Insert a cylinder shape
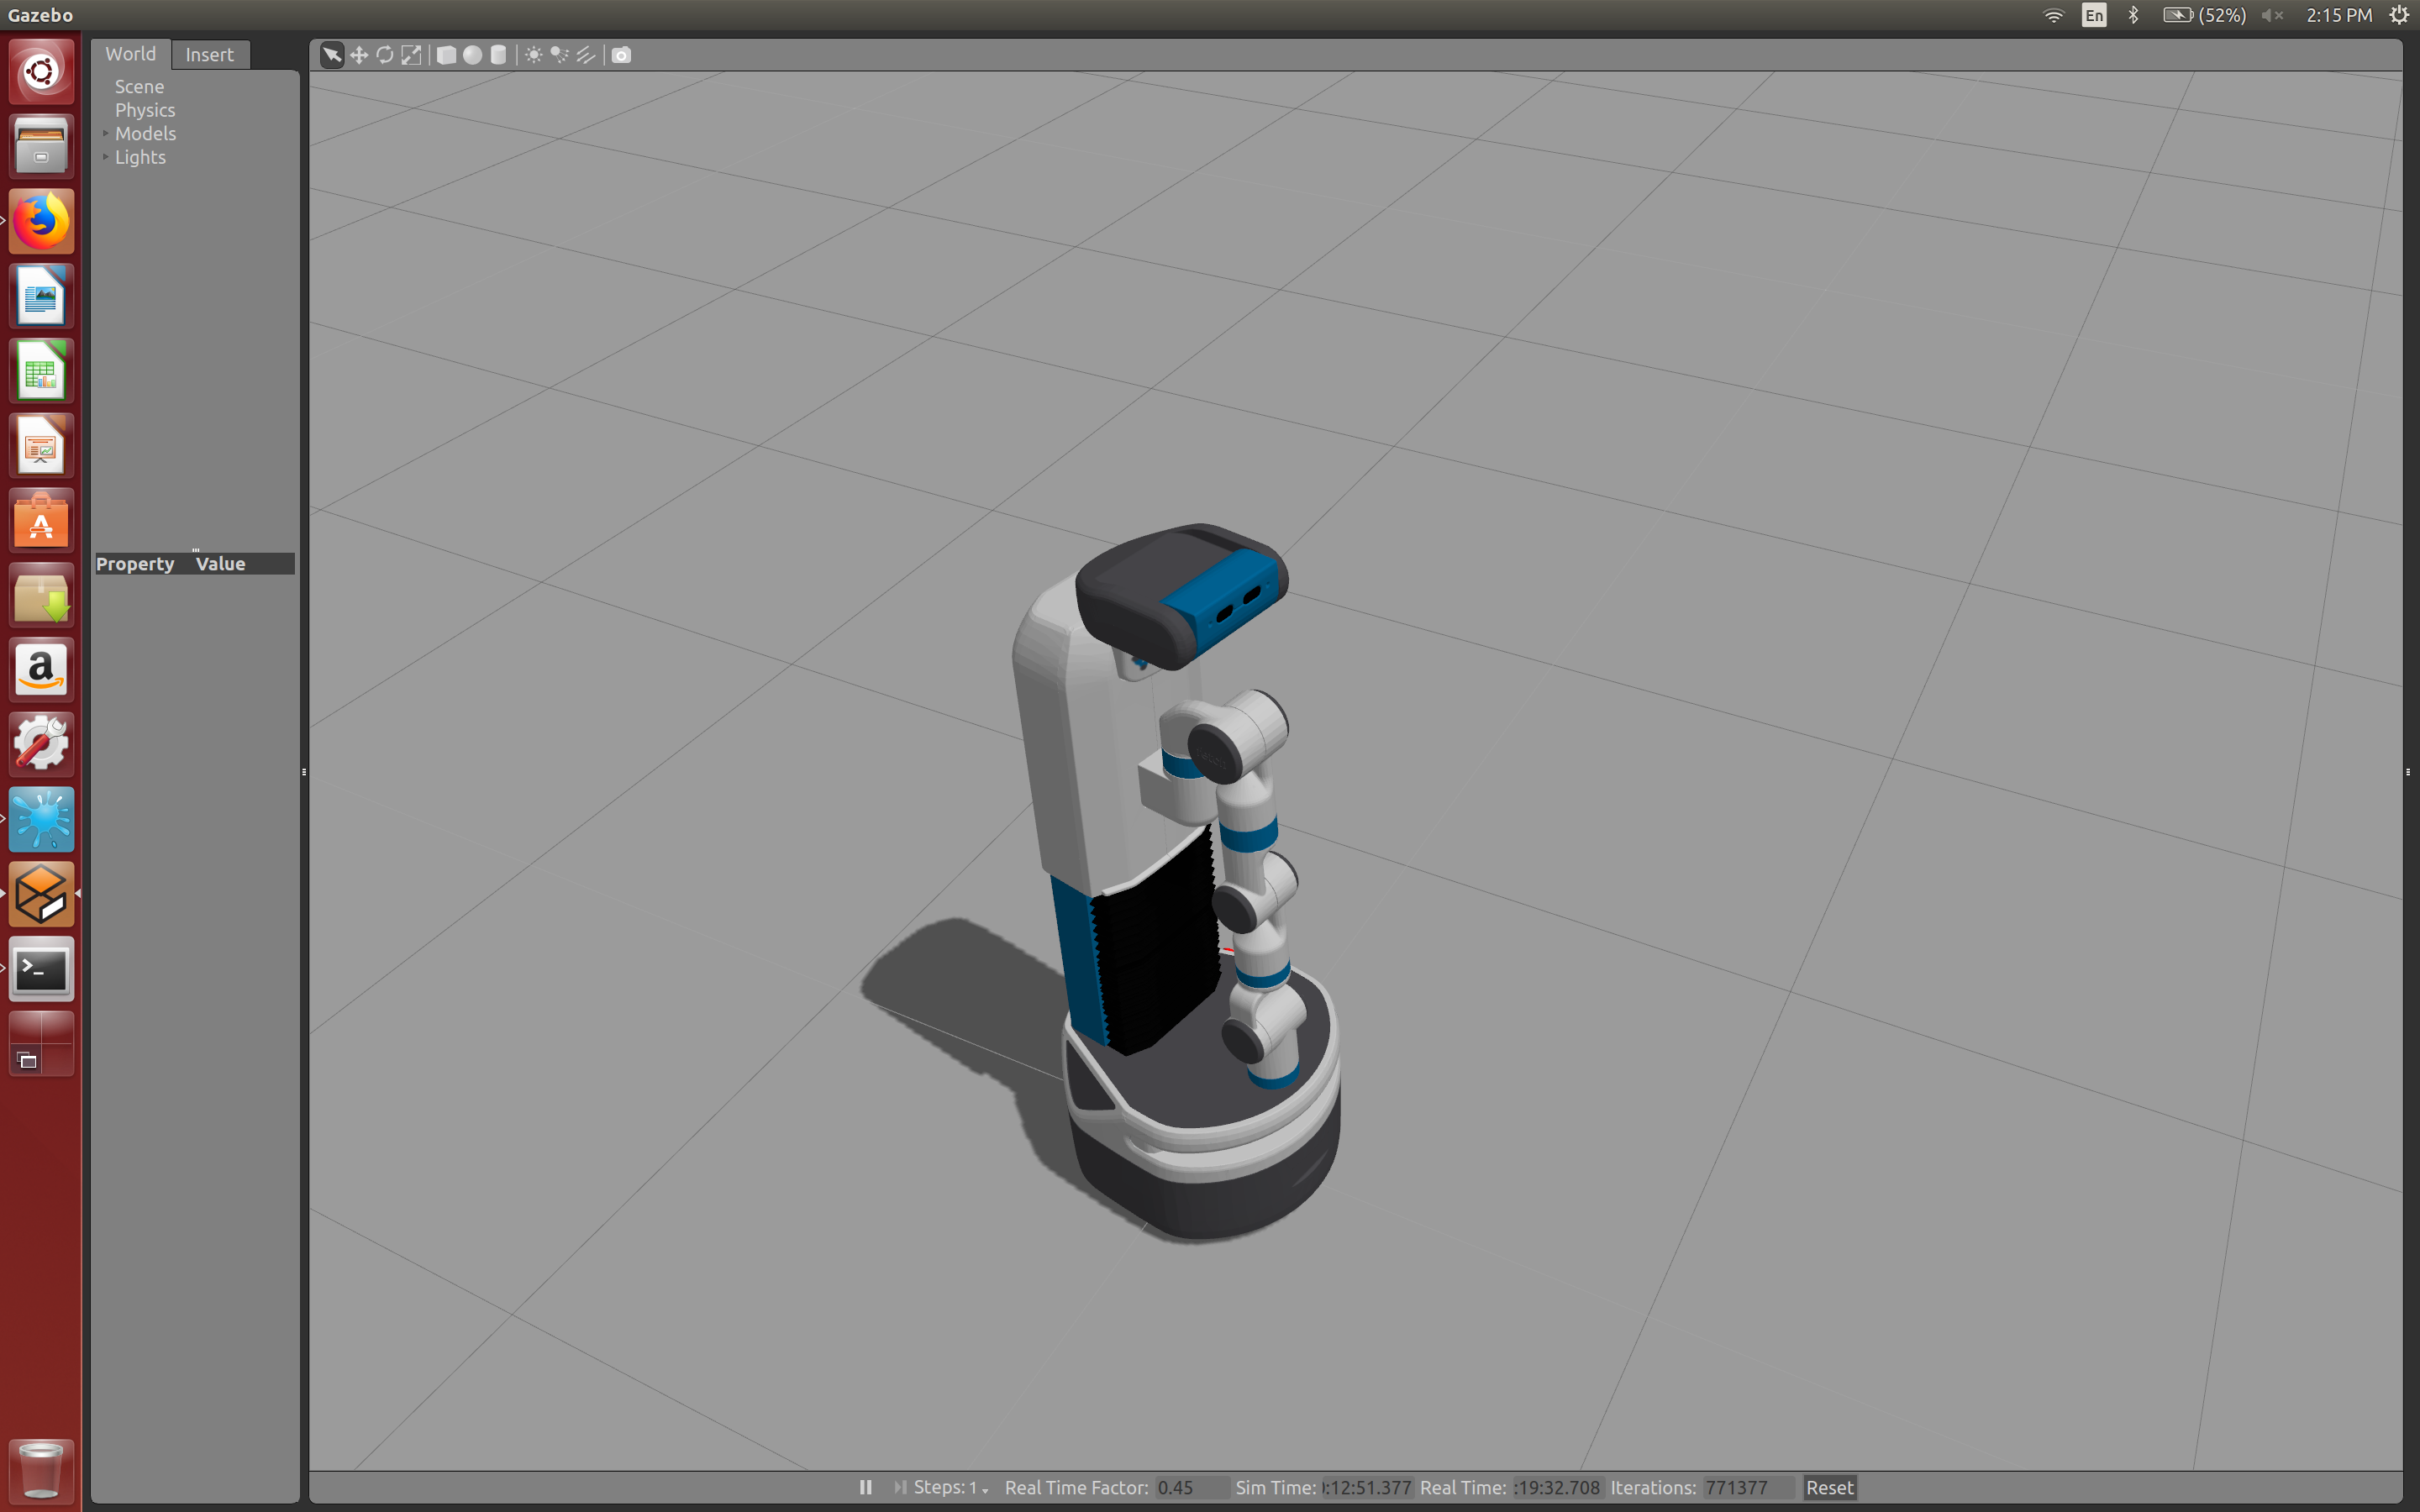 pos(498,55)
